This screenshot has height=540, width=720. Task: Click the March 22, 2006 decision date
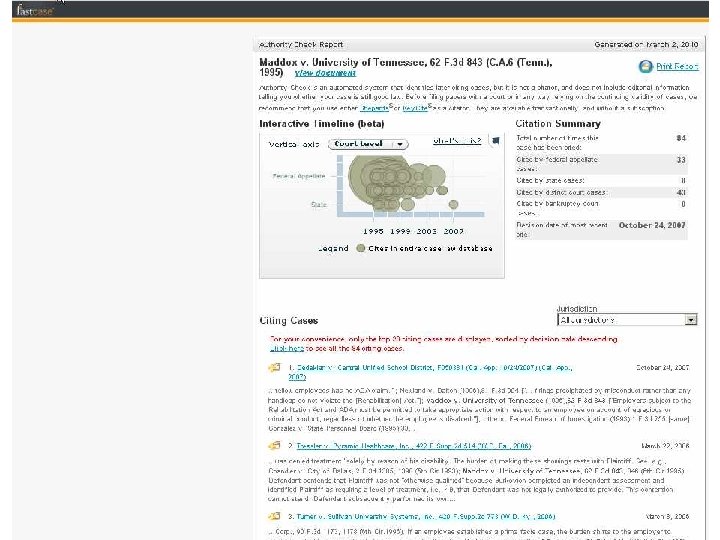point(665,446)
